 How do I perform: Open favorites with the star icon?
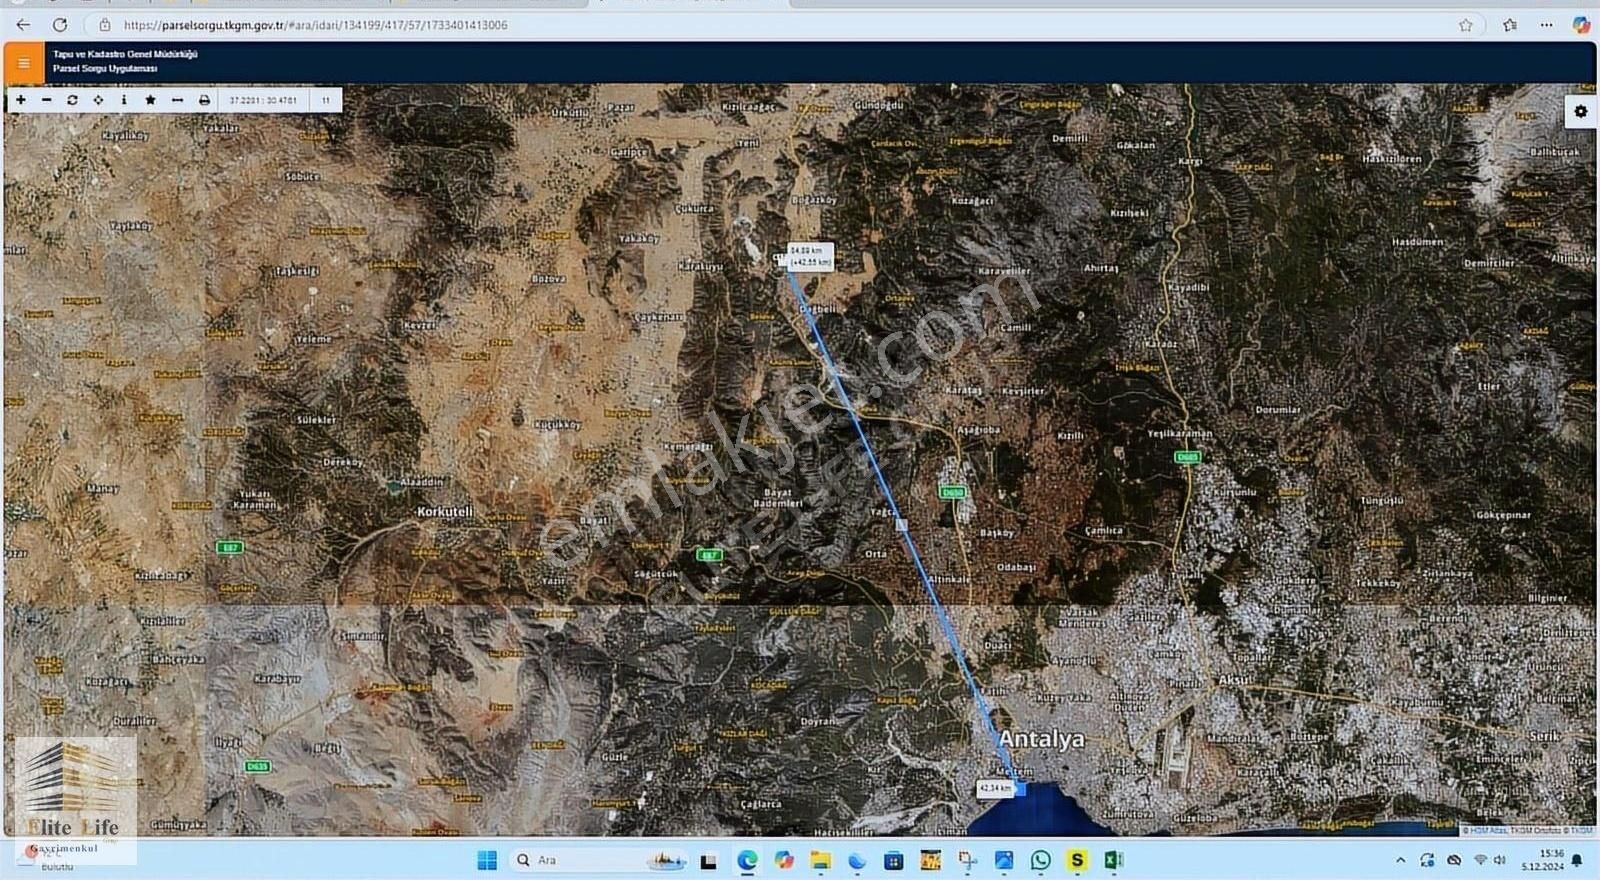tap(150, 100)
